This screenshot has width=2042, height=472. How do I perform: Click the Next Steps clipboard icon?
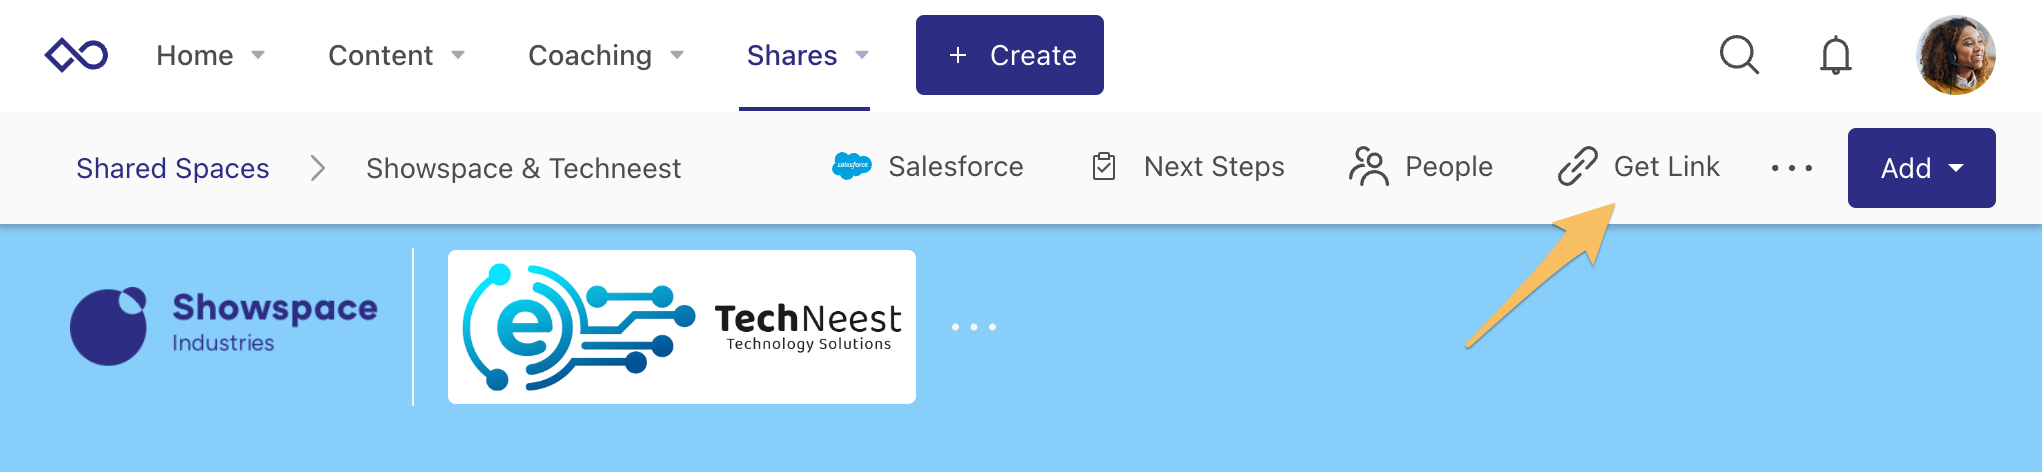(x=1104, y=166)
